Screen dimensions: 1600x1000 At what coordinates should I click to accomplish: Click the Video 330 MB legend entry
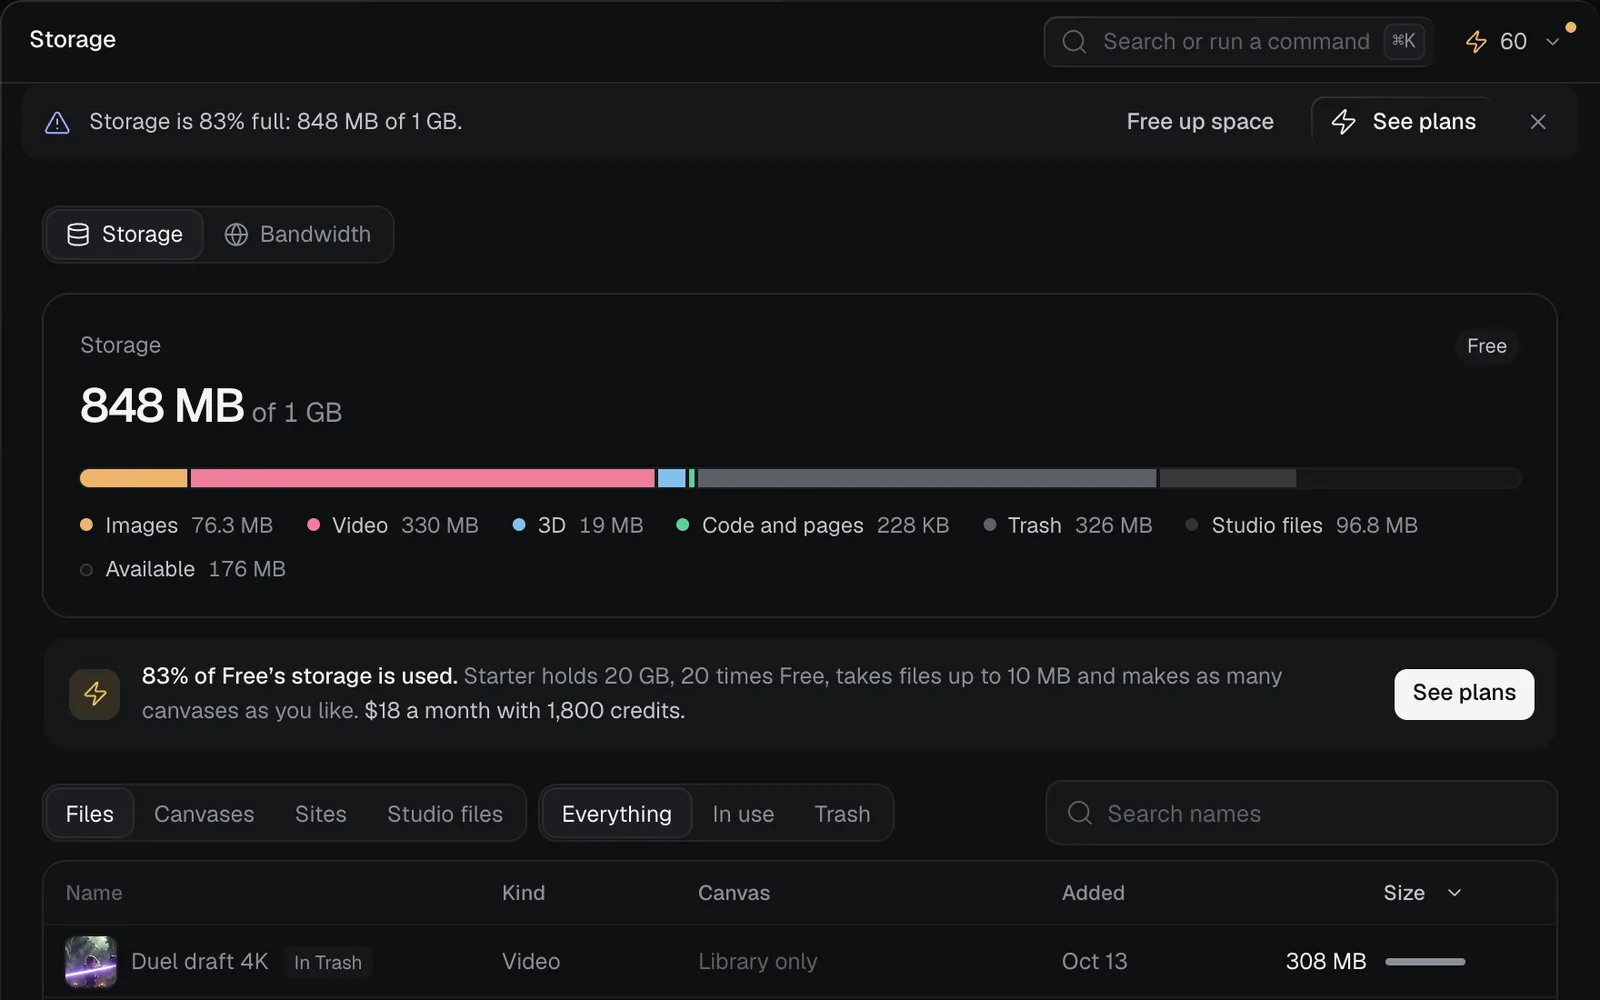393,525
